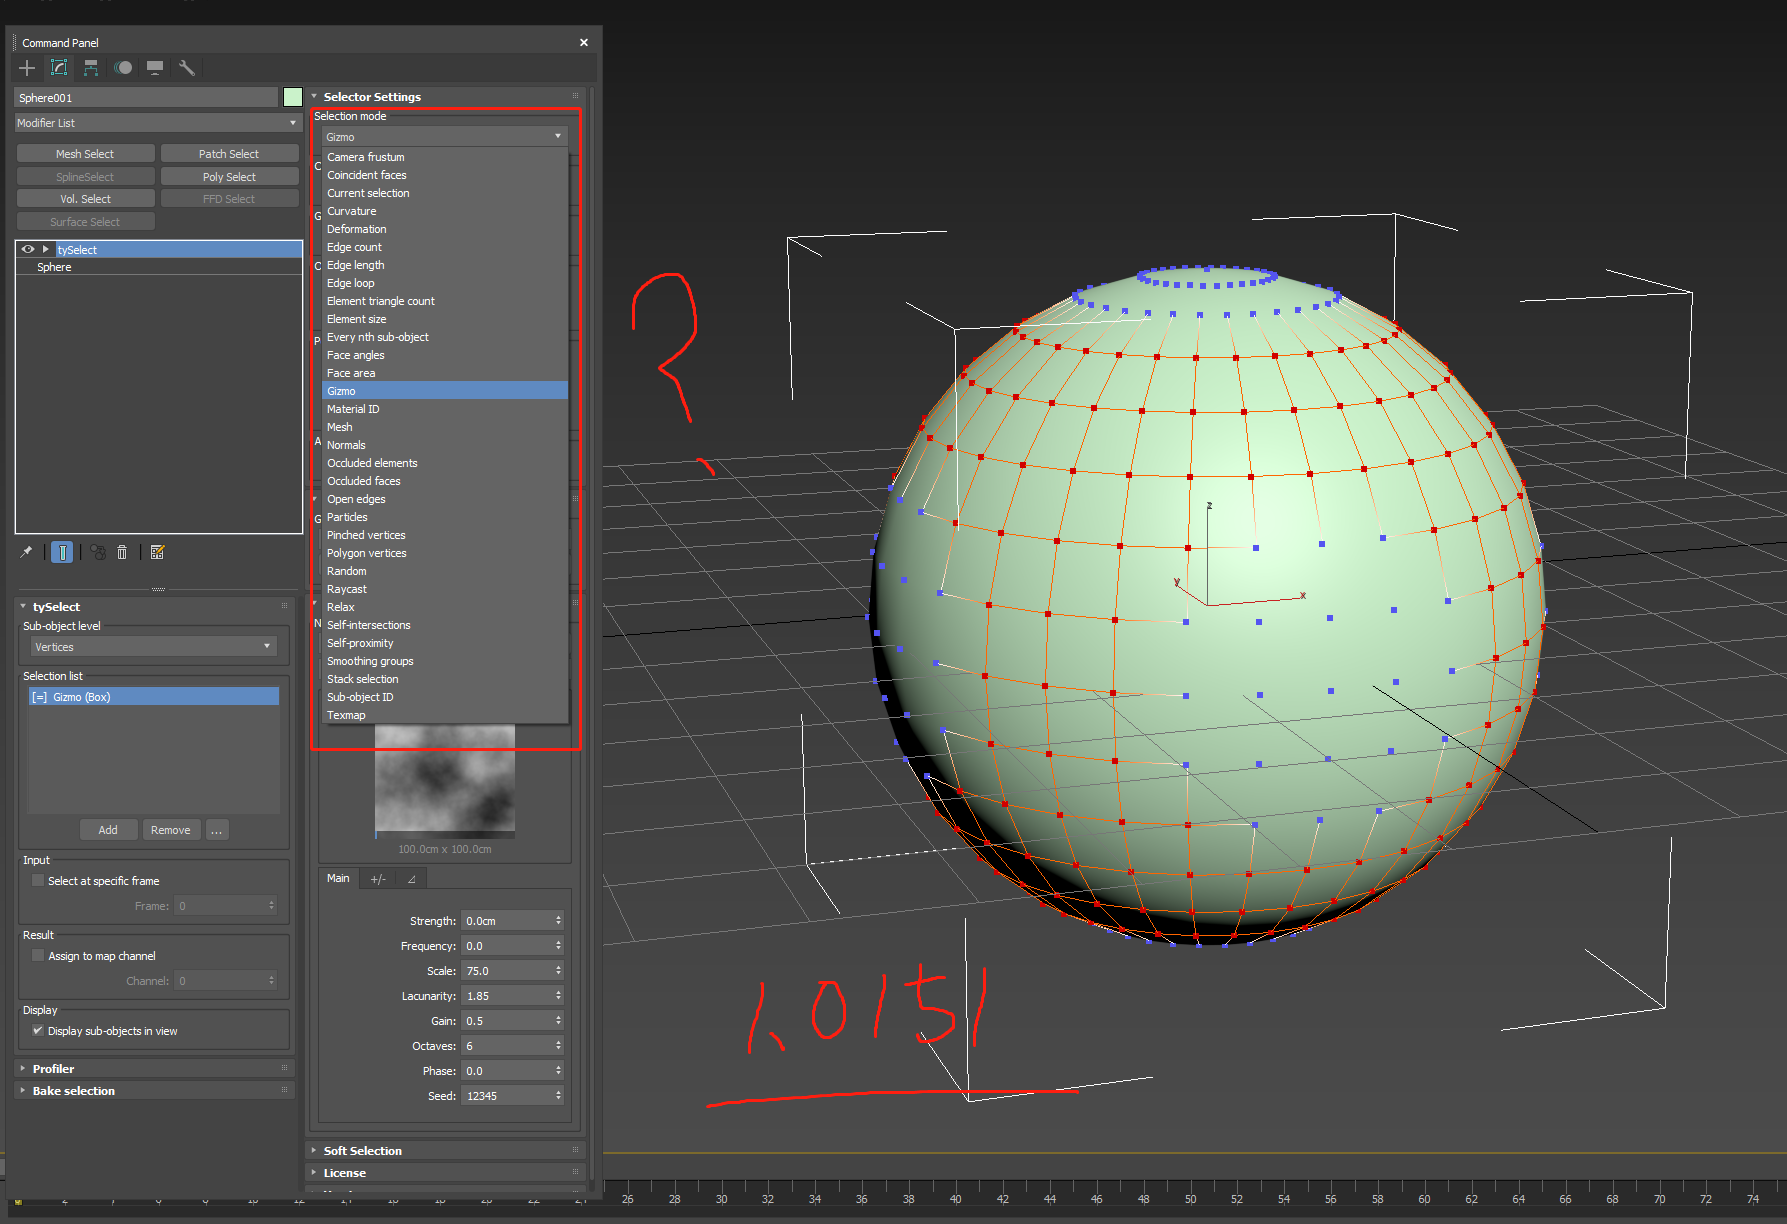Screen dimensions: 1787x1224
Task: Click the Sphere001 object color swatch
Action: point(292,97)
